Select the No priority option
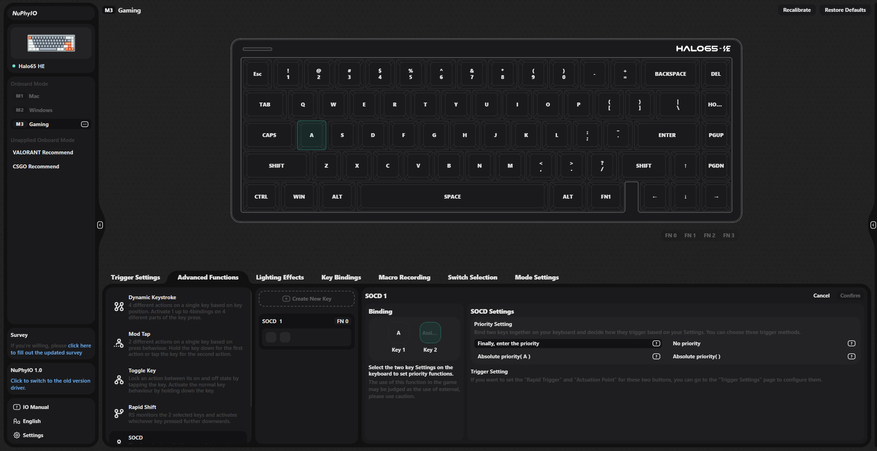 763,344
